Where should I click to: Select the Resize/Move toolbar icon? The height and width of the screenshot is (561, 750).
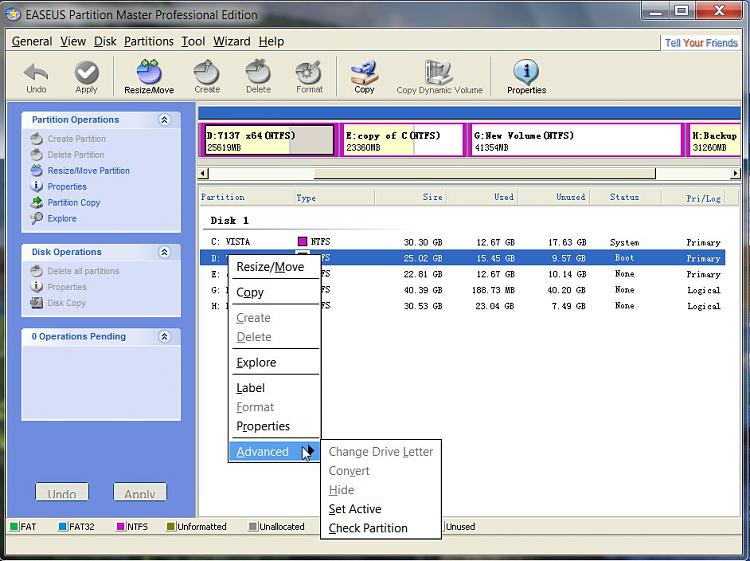[149, 76]
